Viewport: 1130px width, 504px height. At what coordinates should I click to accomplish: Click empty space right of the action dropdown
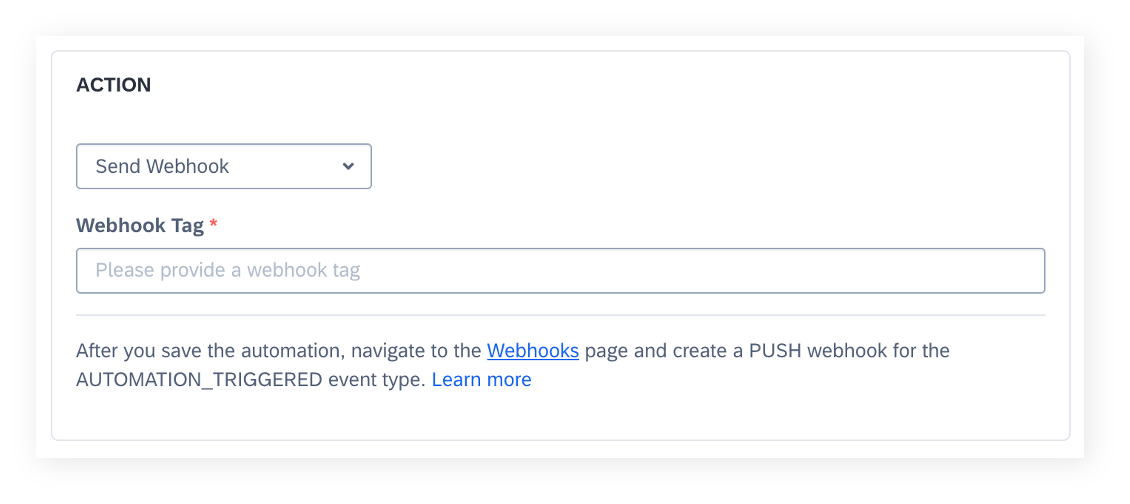pos(706,167)
